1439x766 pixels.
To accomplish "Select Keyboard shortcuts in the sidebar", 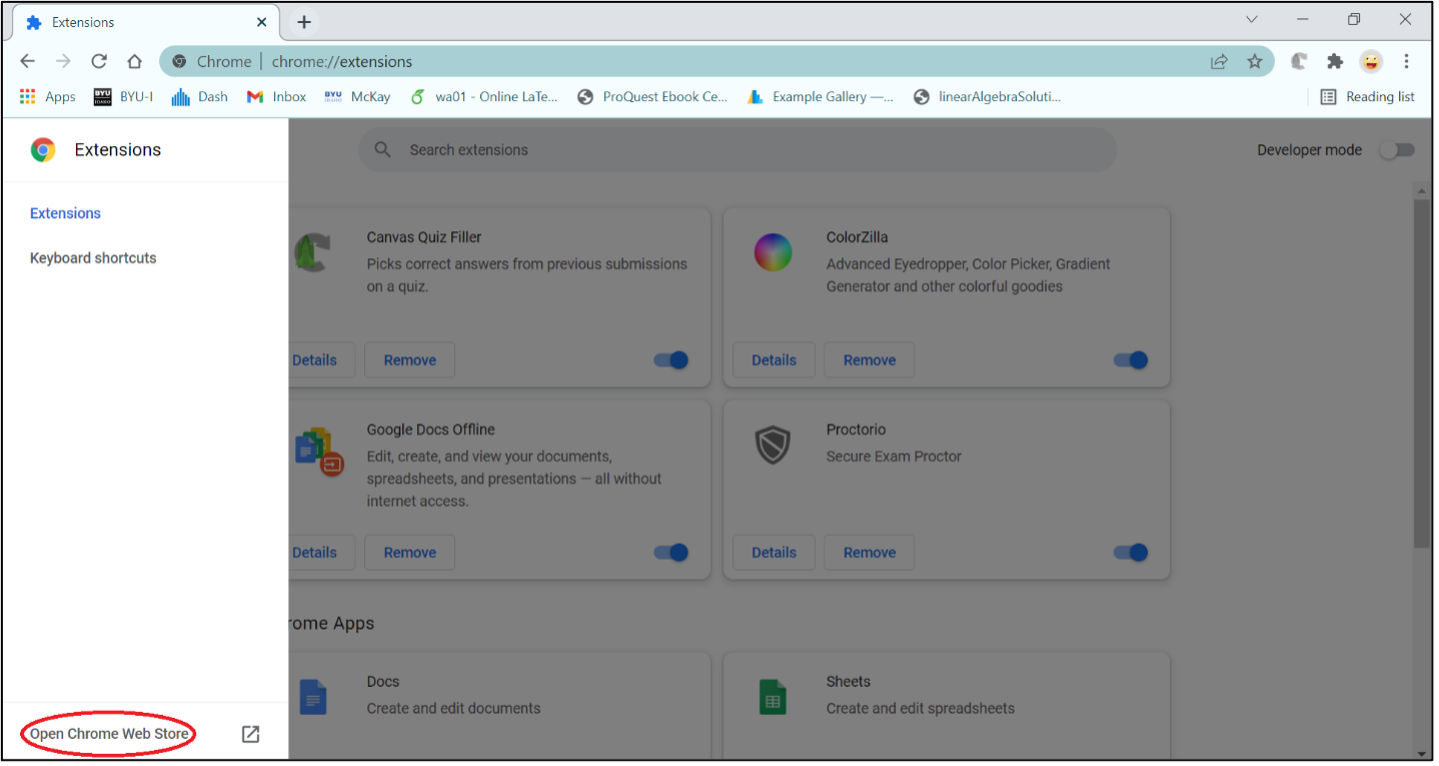I will 93,258.
